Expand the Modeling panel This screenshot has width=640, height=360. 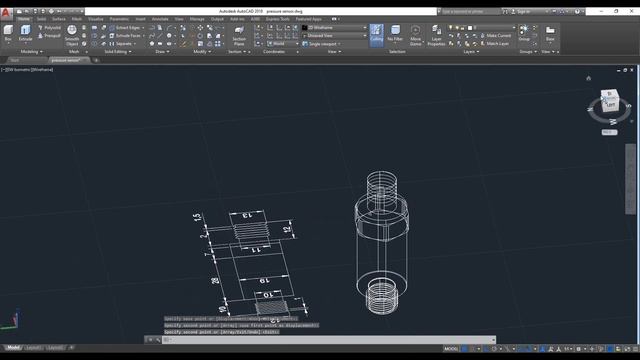tap(31, 52)
